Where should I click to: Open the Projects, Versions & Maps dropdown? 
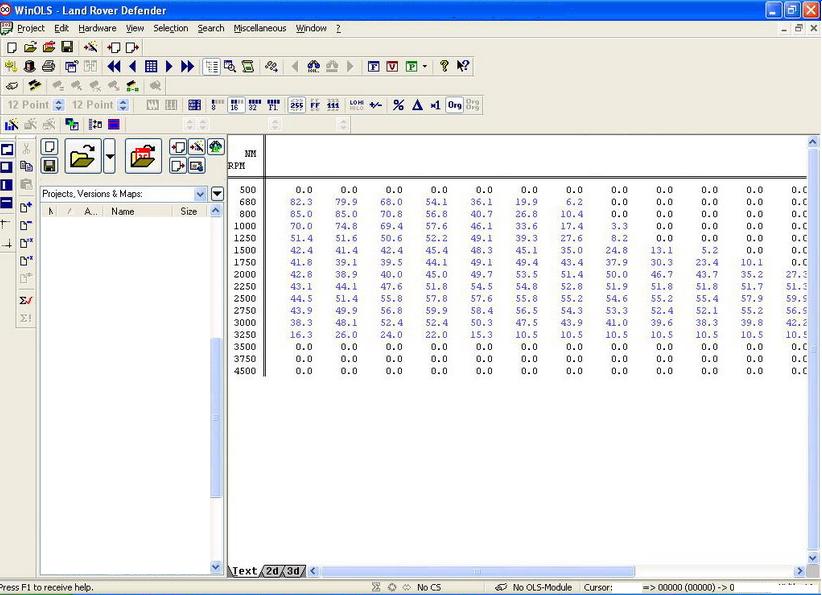click(200, 194)
